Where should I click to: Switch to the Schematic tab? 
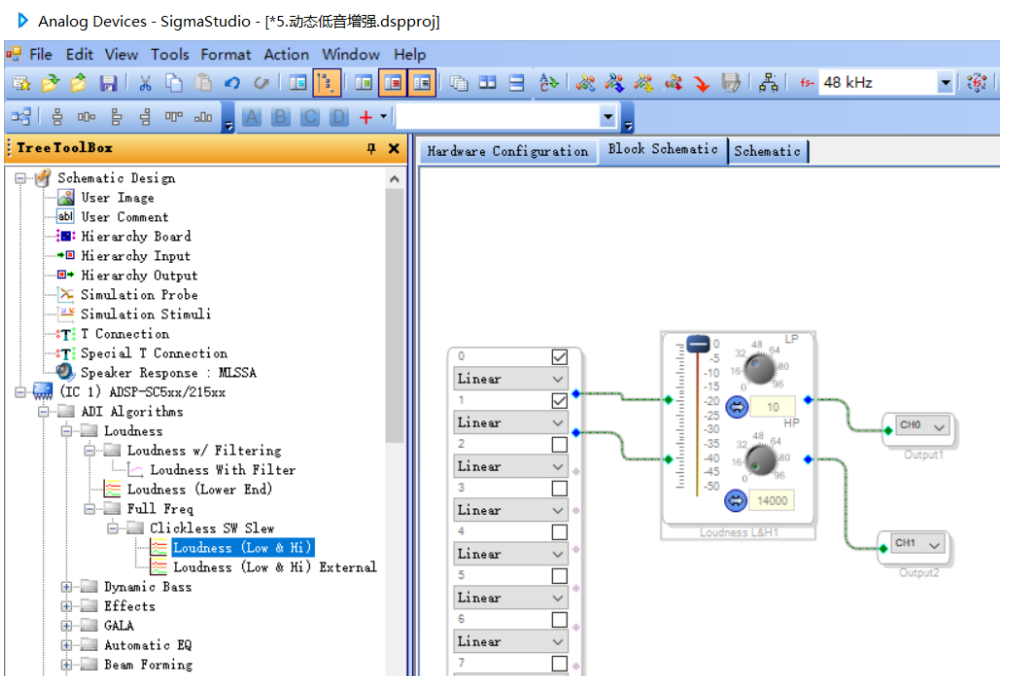(767, 151)
